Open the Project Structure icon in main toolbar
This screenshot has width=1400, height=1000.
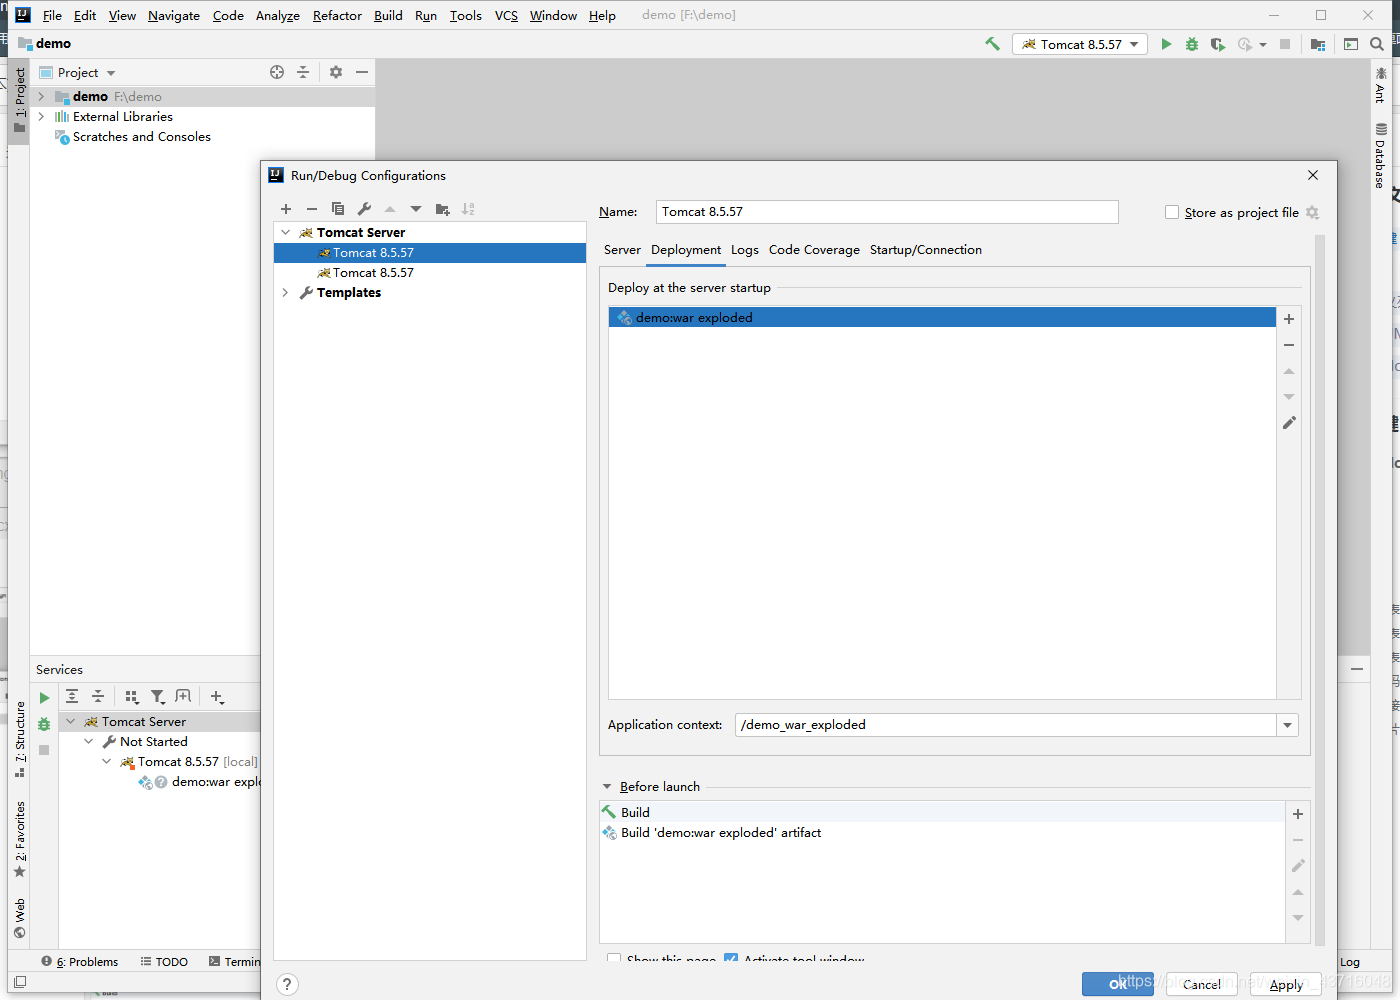click(x=1318, y=44)
